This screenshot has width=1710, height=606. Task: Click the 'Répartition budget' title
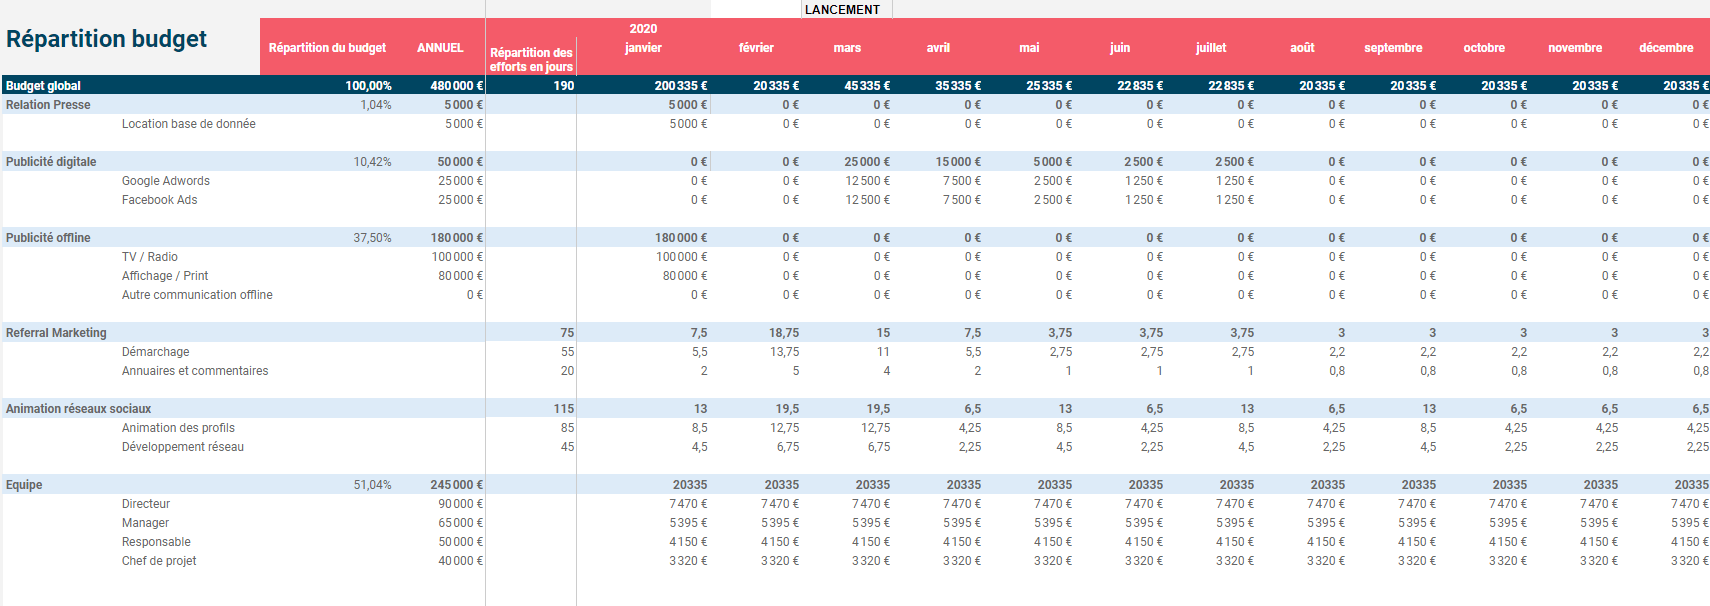click(106, 39)
